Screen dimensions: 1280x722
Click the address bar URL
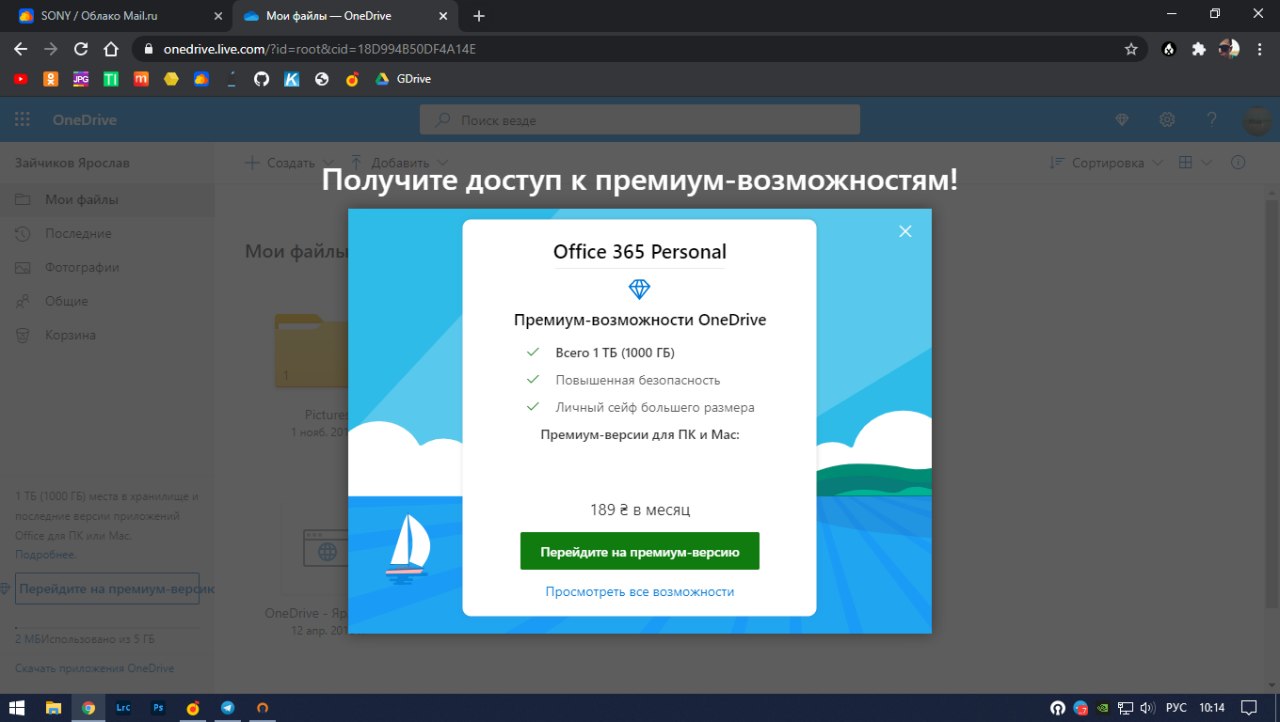coord(319,49)
